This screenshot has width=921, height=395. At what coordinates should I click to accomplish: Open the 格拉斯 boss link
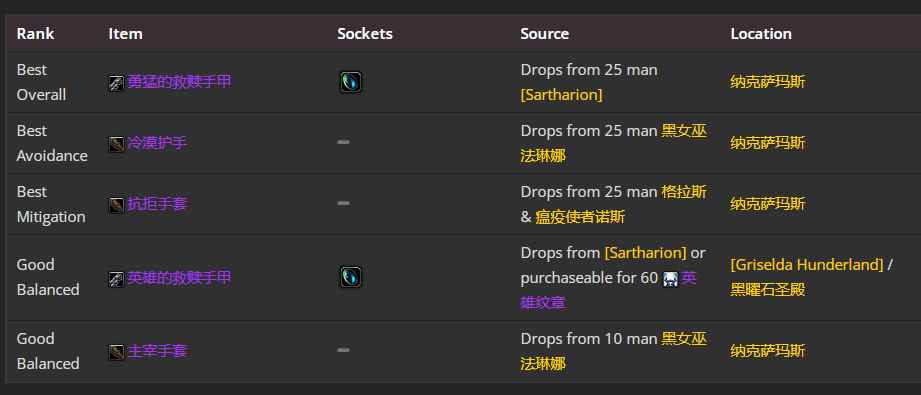(x=684, y=192)
